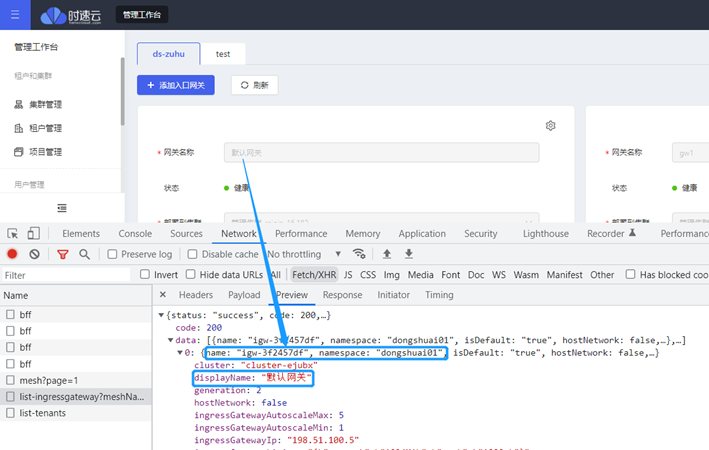Click the 集群管理 cluster icon
Viewport: 709px width, 450px height.
pyautogui.click(x=19, y=104)
